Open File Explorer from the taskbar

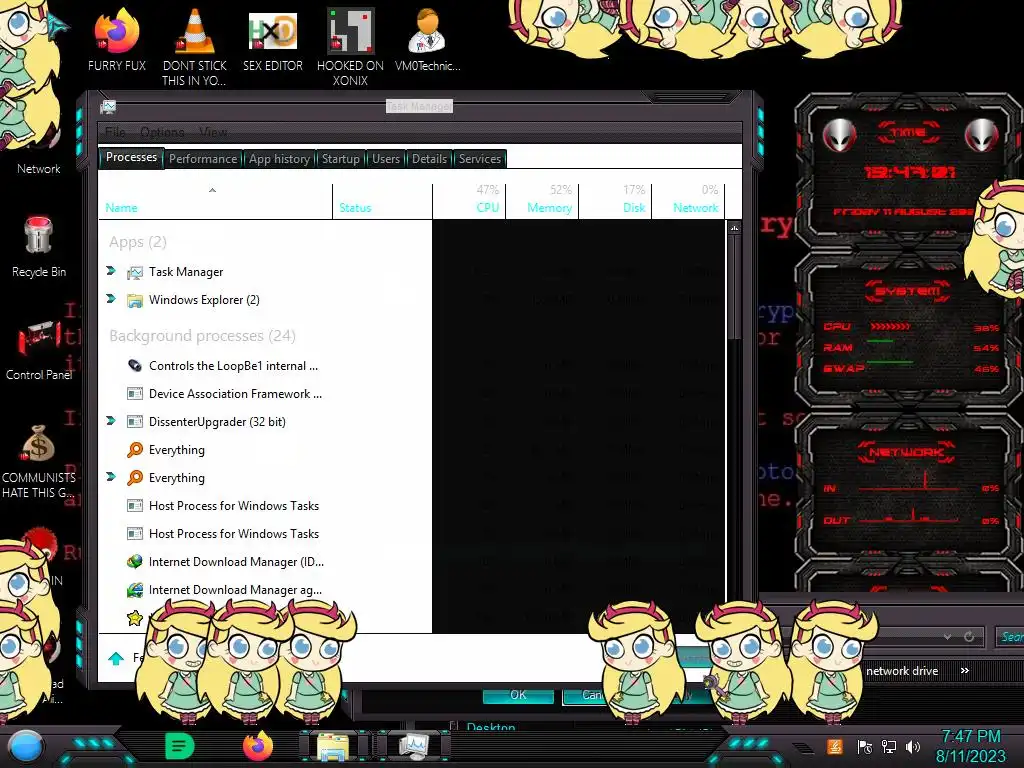[x=332, y=746]
